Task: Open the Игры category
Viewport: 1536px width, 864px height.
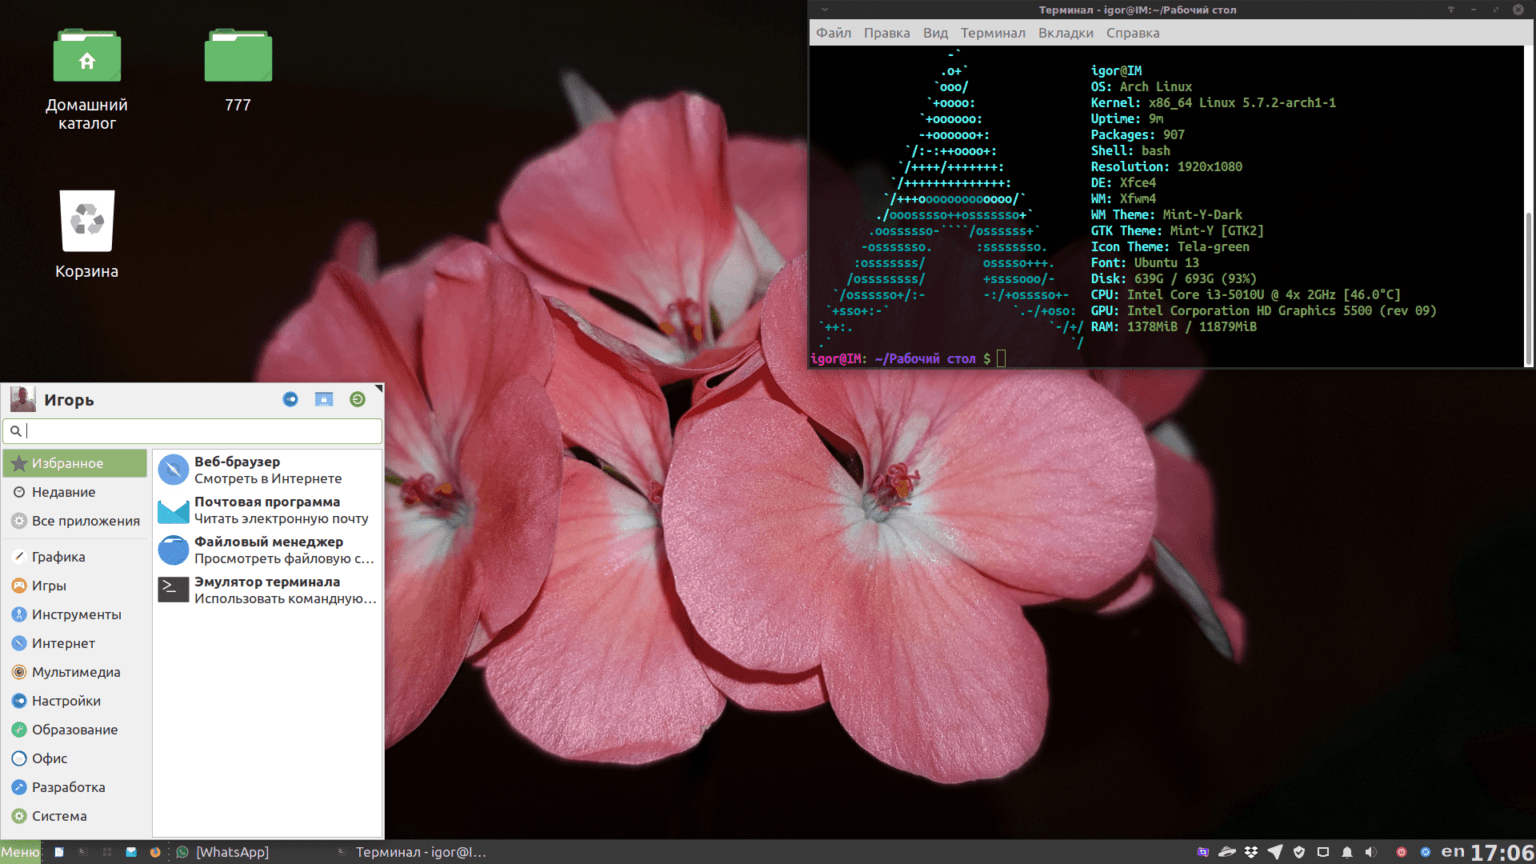Action: [75, 586]
